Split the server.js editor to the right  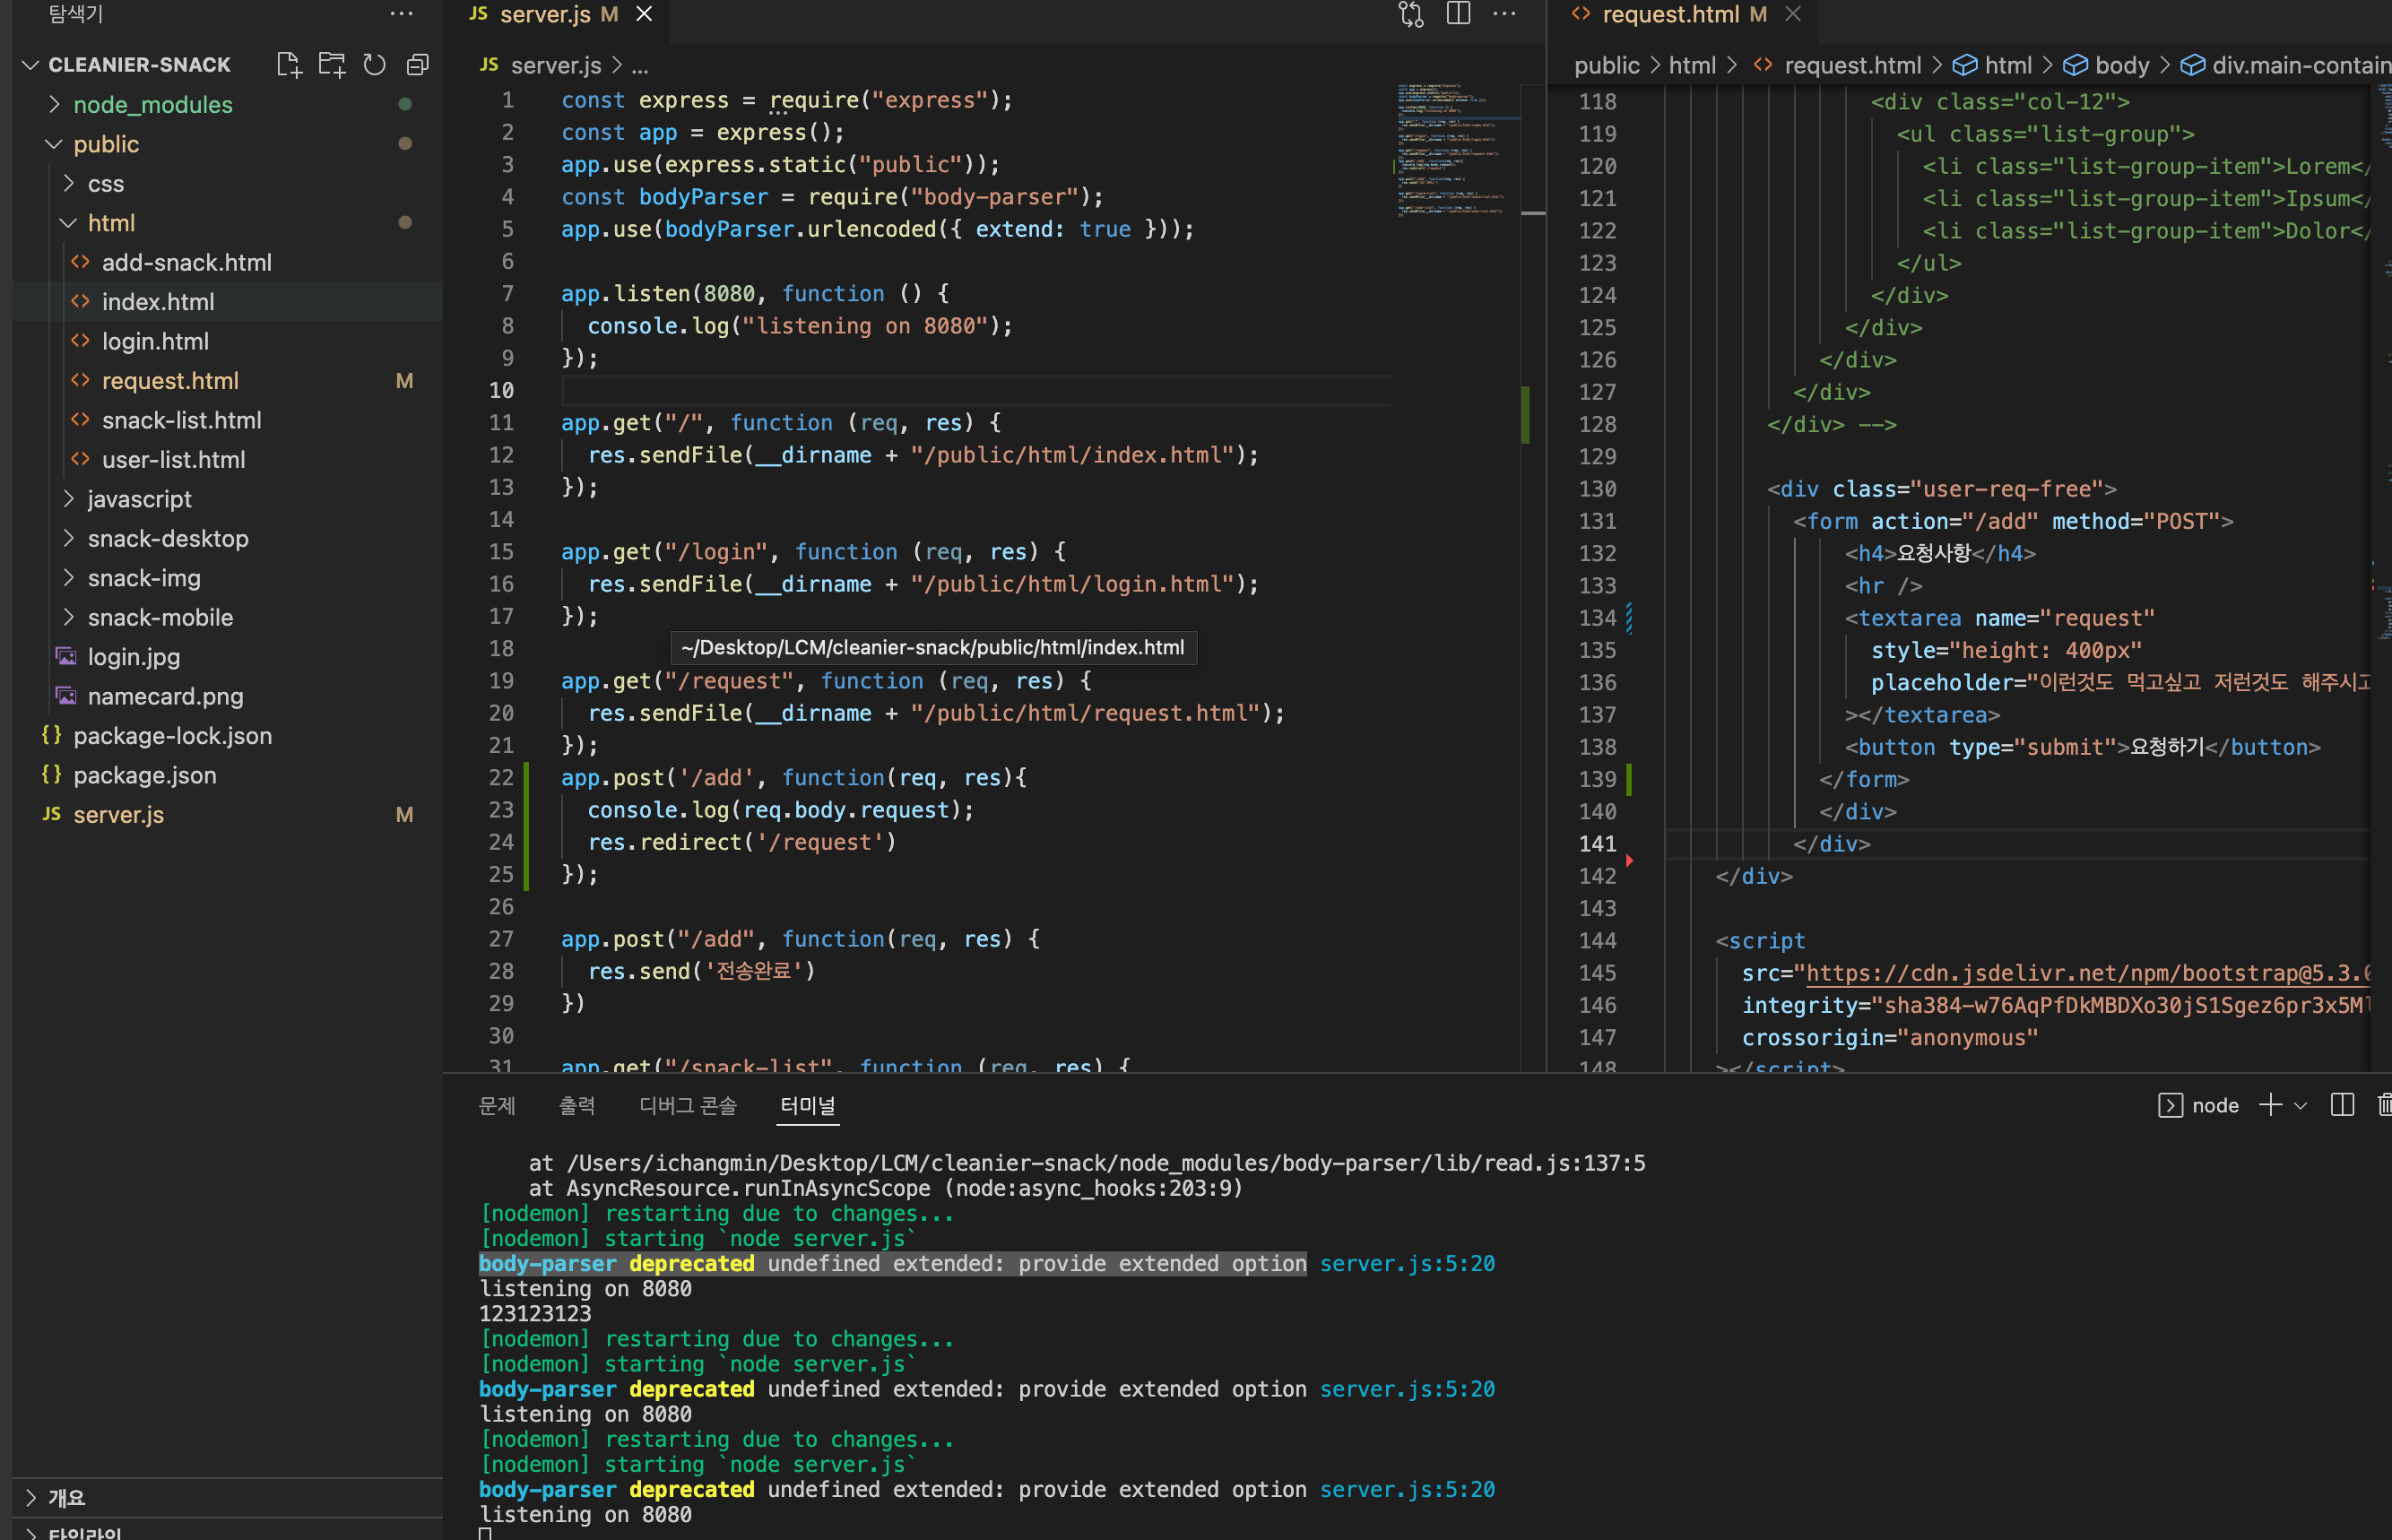click(1458, 14)
